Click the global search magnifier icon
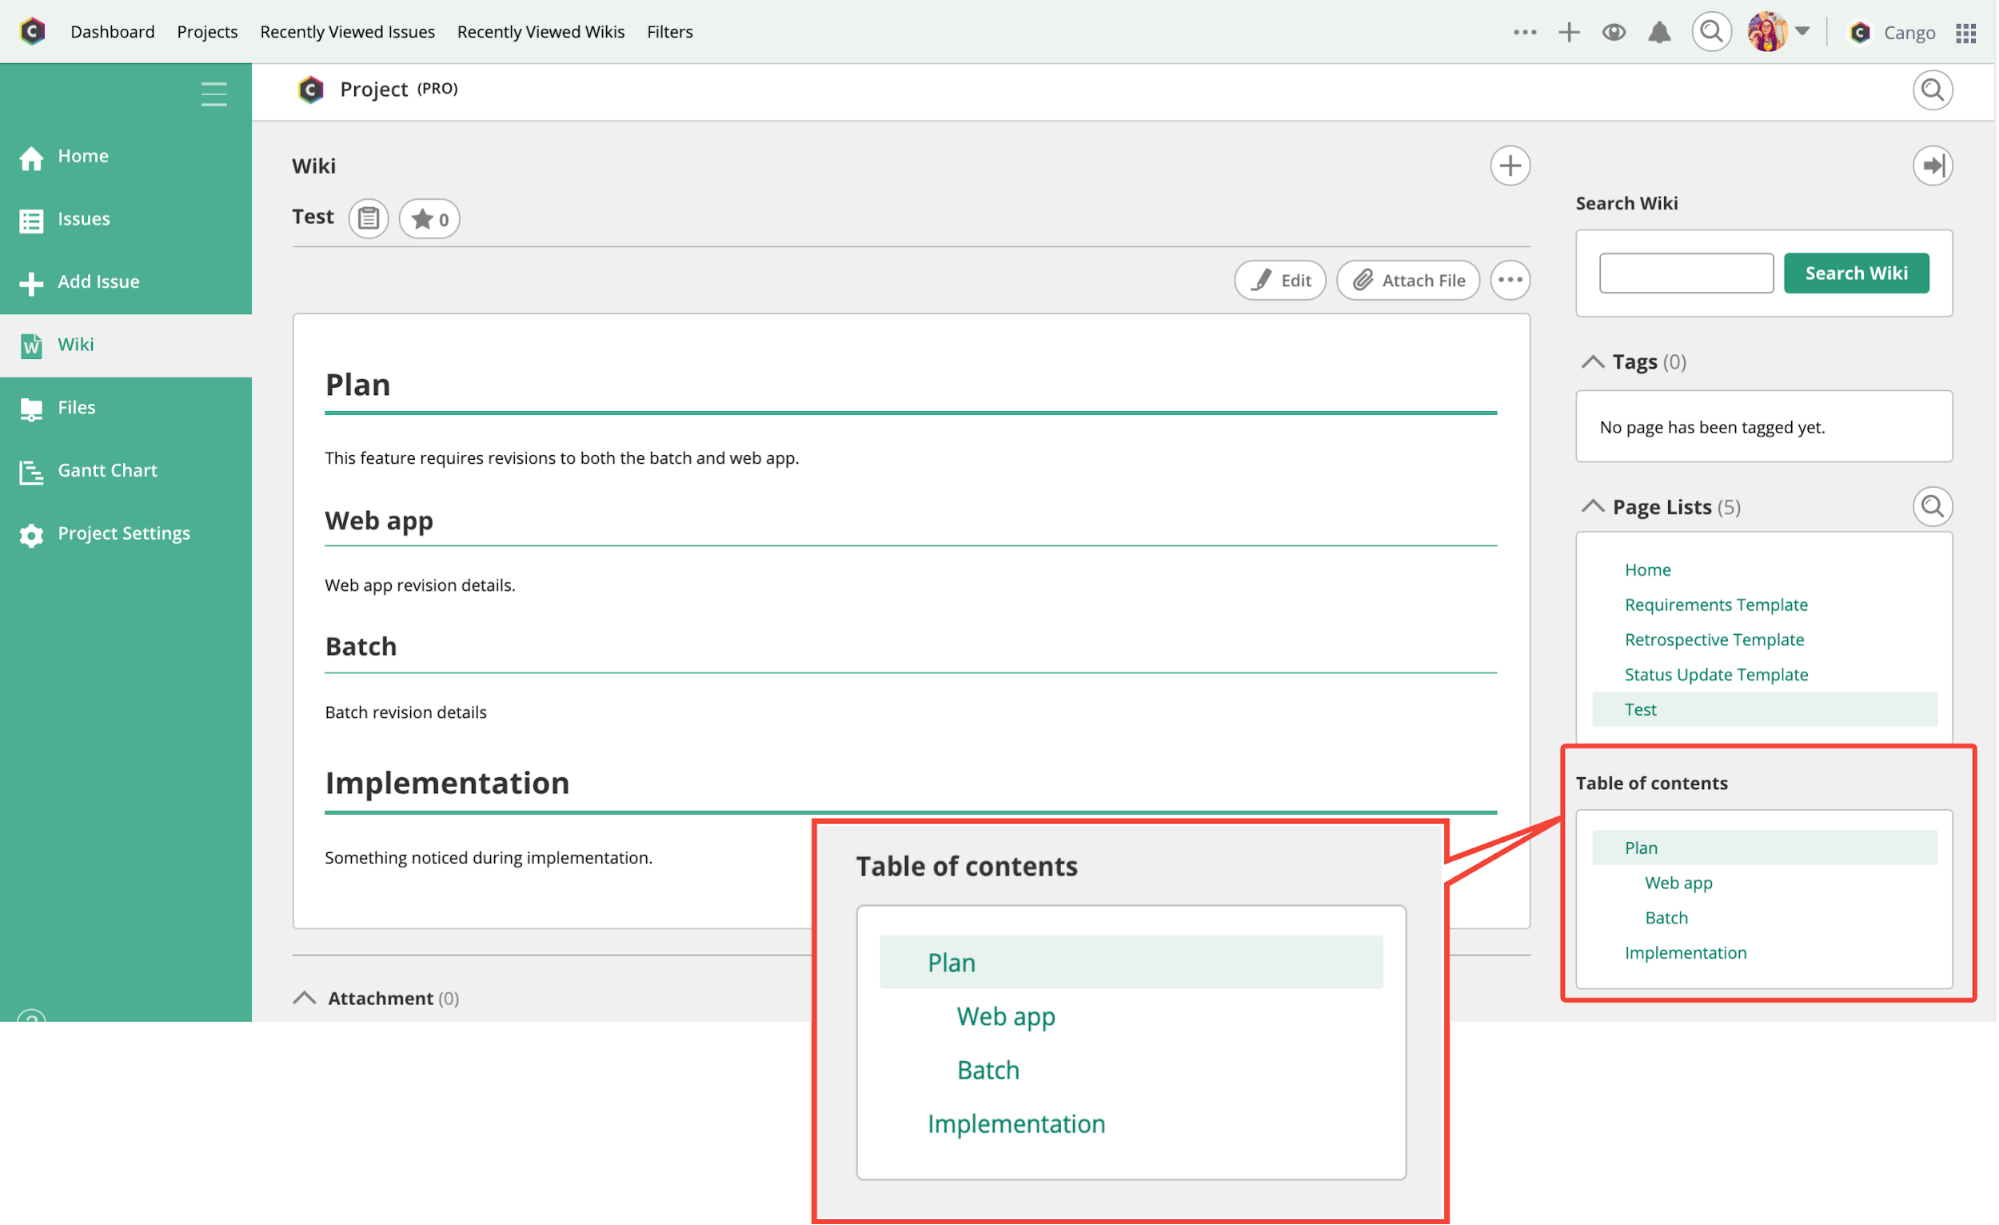The image size is (1999, 1225). [x=1711, y=32]
